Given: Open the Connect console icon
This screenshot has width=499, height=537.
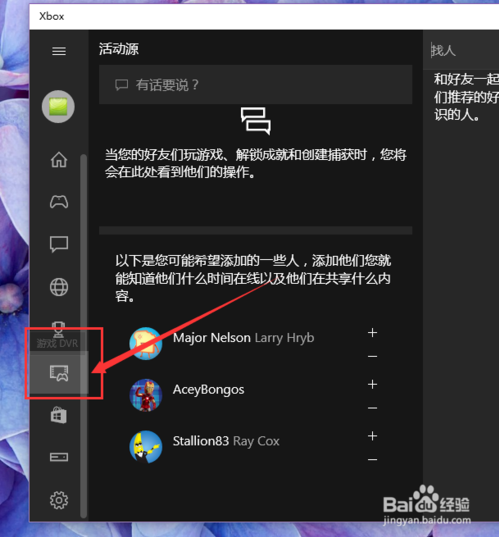Looking at the screenshot, I should coord(59,457).
